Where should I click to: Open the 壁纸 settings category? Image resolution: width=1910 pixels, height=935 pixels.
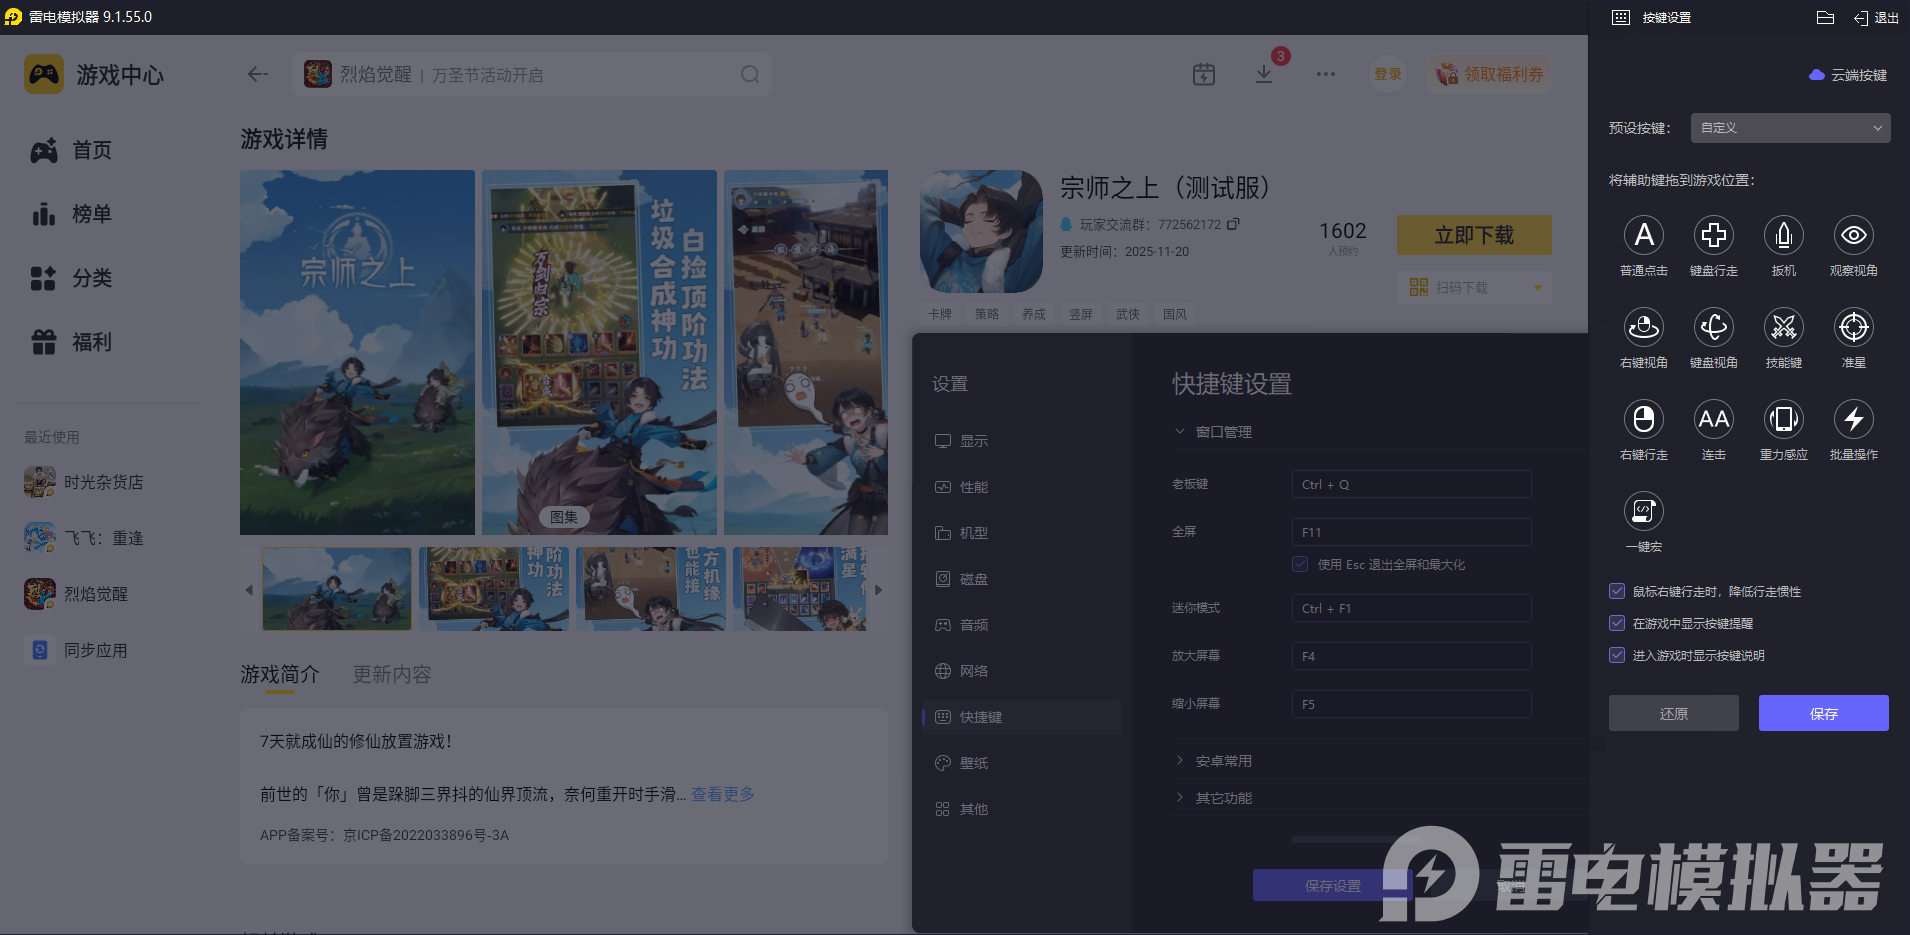(x=974, y=762)
